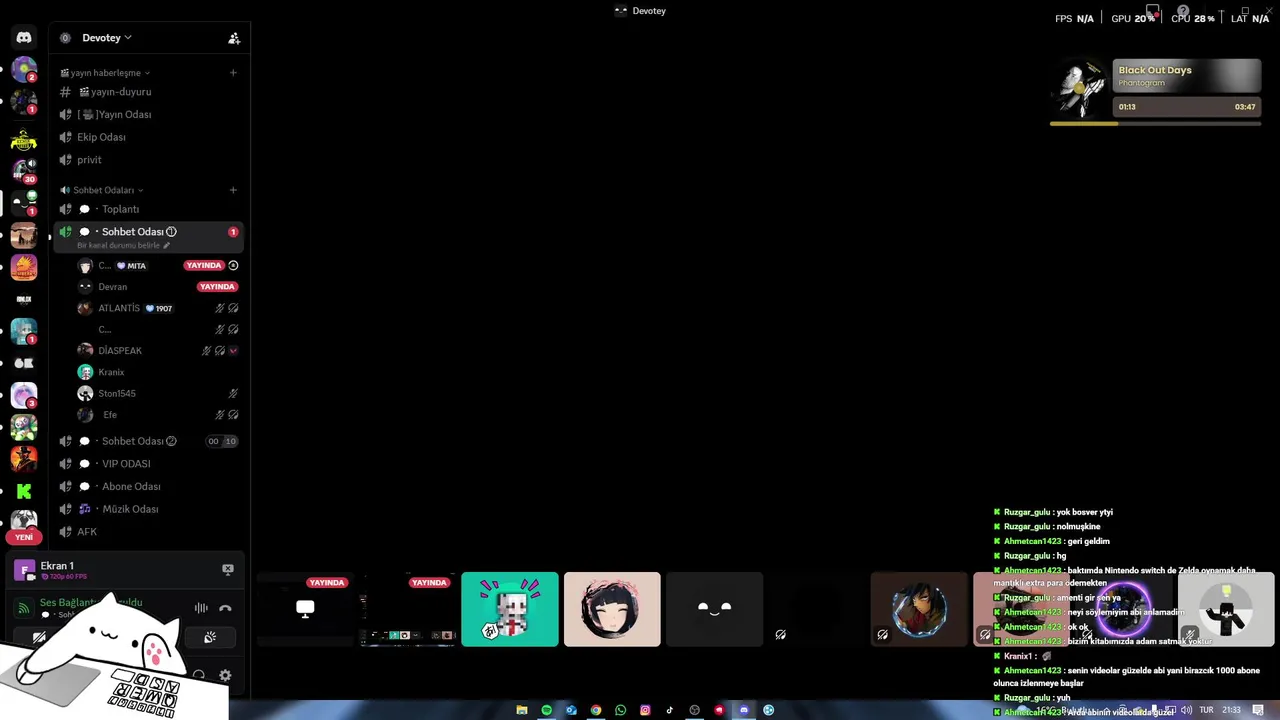The image size is (1280, 720).
Task: Open Efe user in voice list
Action: [x=159, y=415]
